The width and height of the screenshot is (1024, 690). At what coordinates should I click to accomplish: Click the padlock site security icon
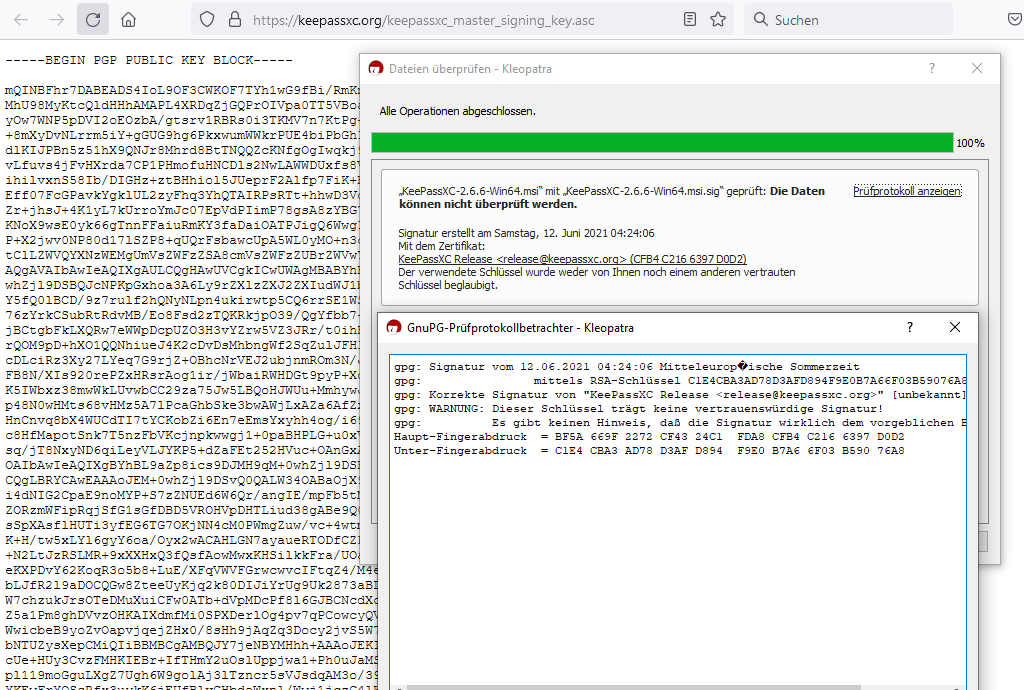235,20
